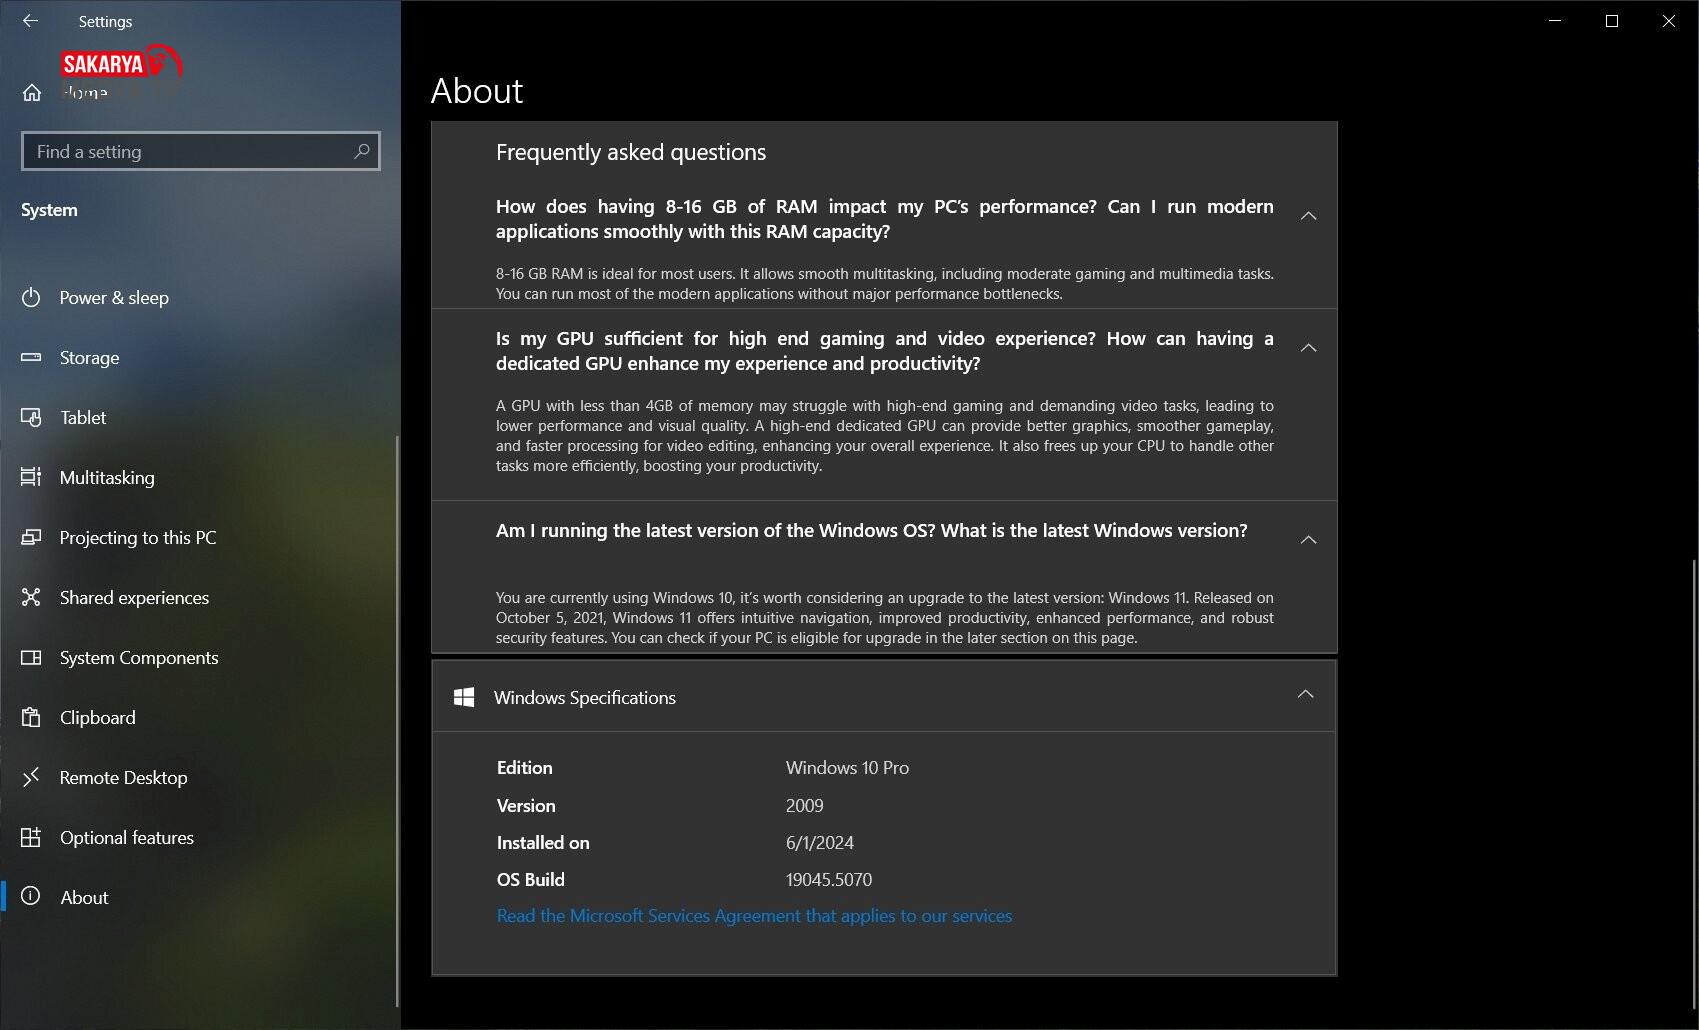This screenshot has height=1030, width=1699.
Task: Click the Optional features grid icon
Action: point(31,838)
